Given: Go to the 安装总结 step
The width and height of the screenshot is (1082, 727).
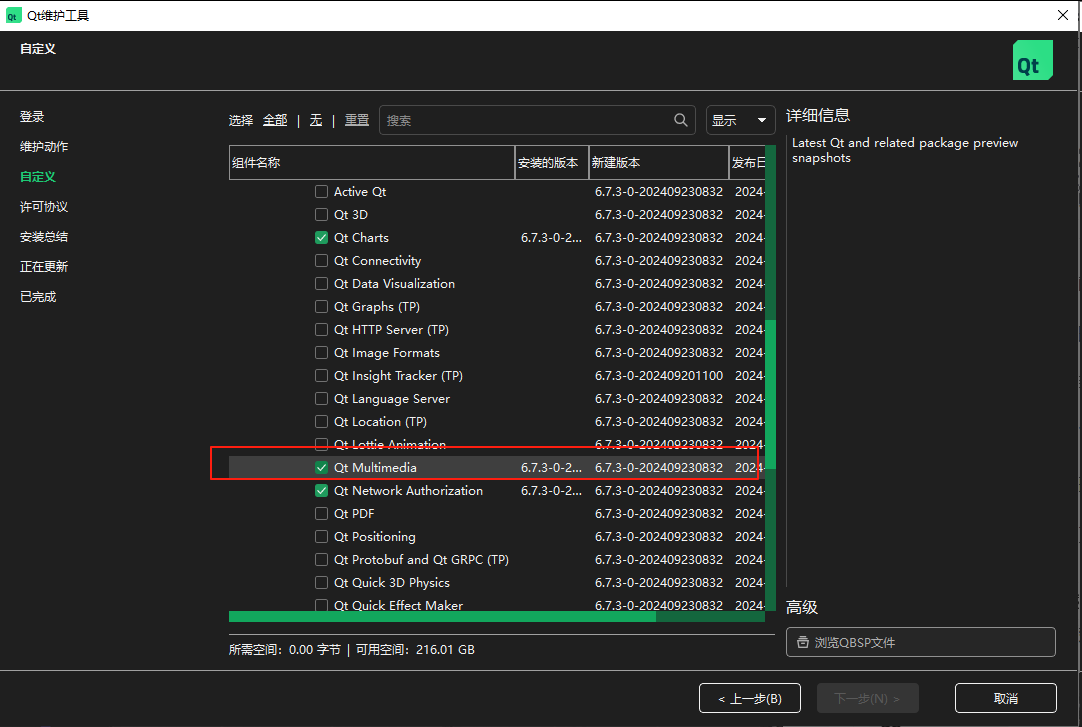Looking at the screenshot, I should pos(43,237).
